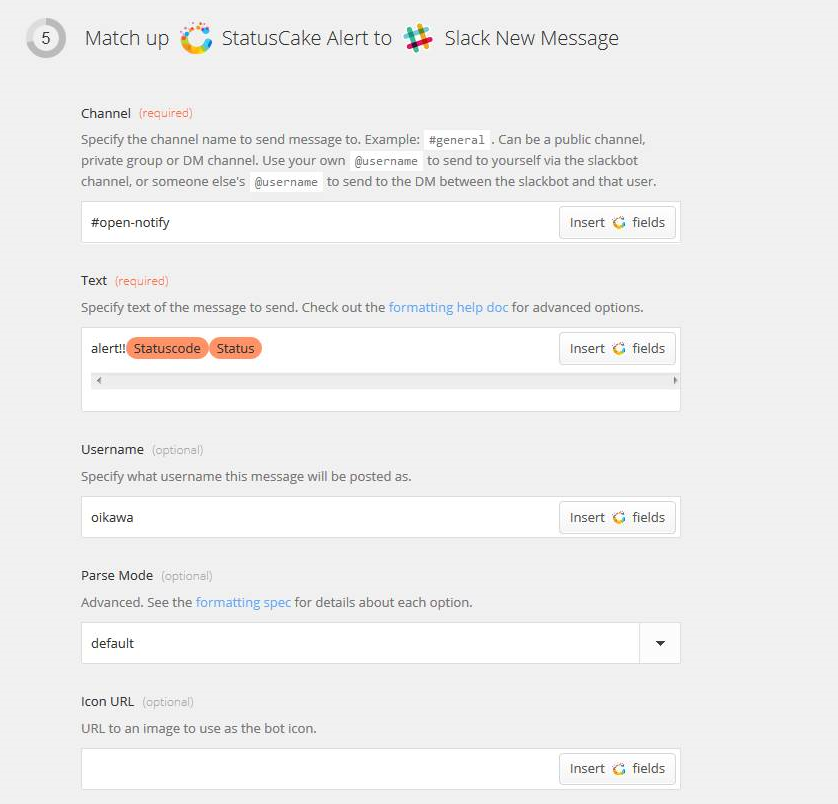Insert fields for the Username
This screenshot has width=838, height=804.
617,517
